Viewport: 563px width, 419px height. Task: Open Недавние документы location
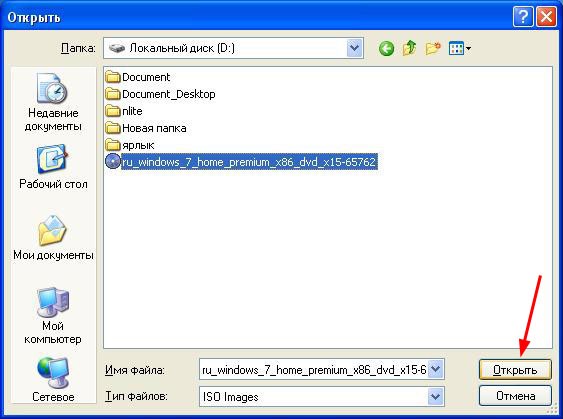coord(53,103)
